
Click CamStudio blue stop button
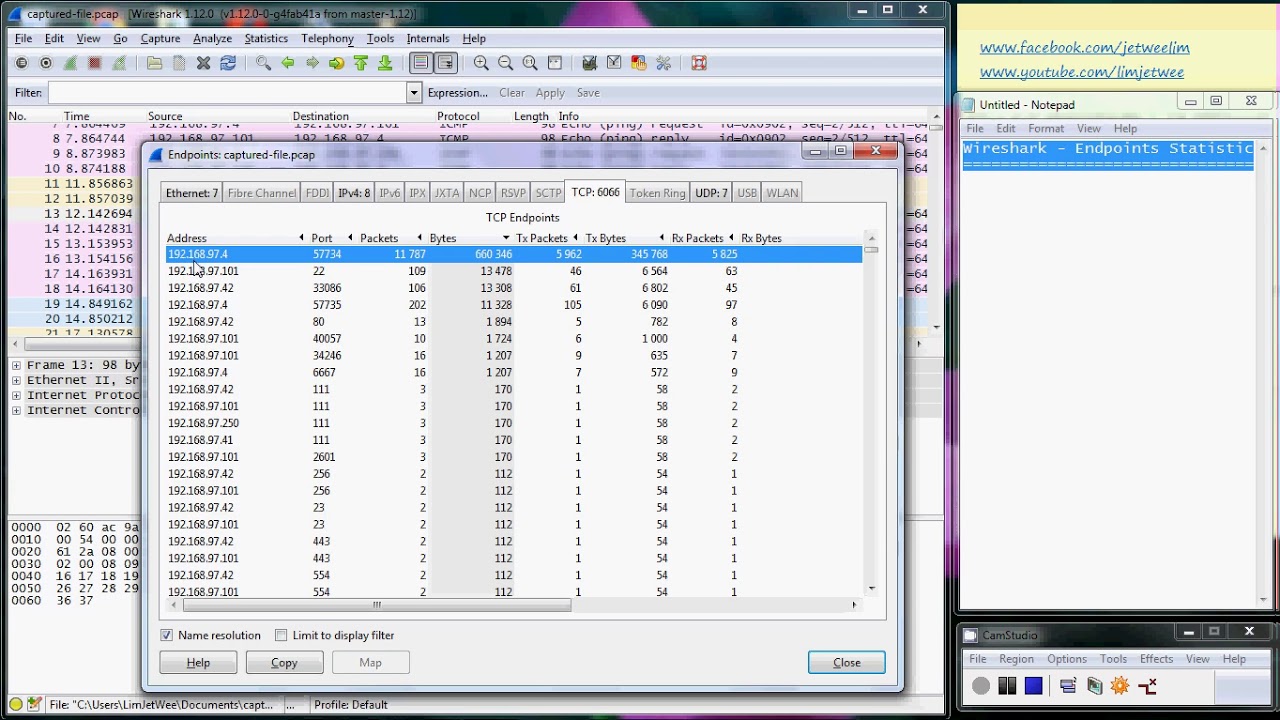pyautogui.click(x=1033, y=685)
